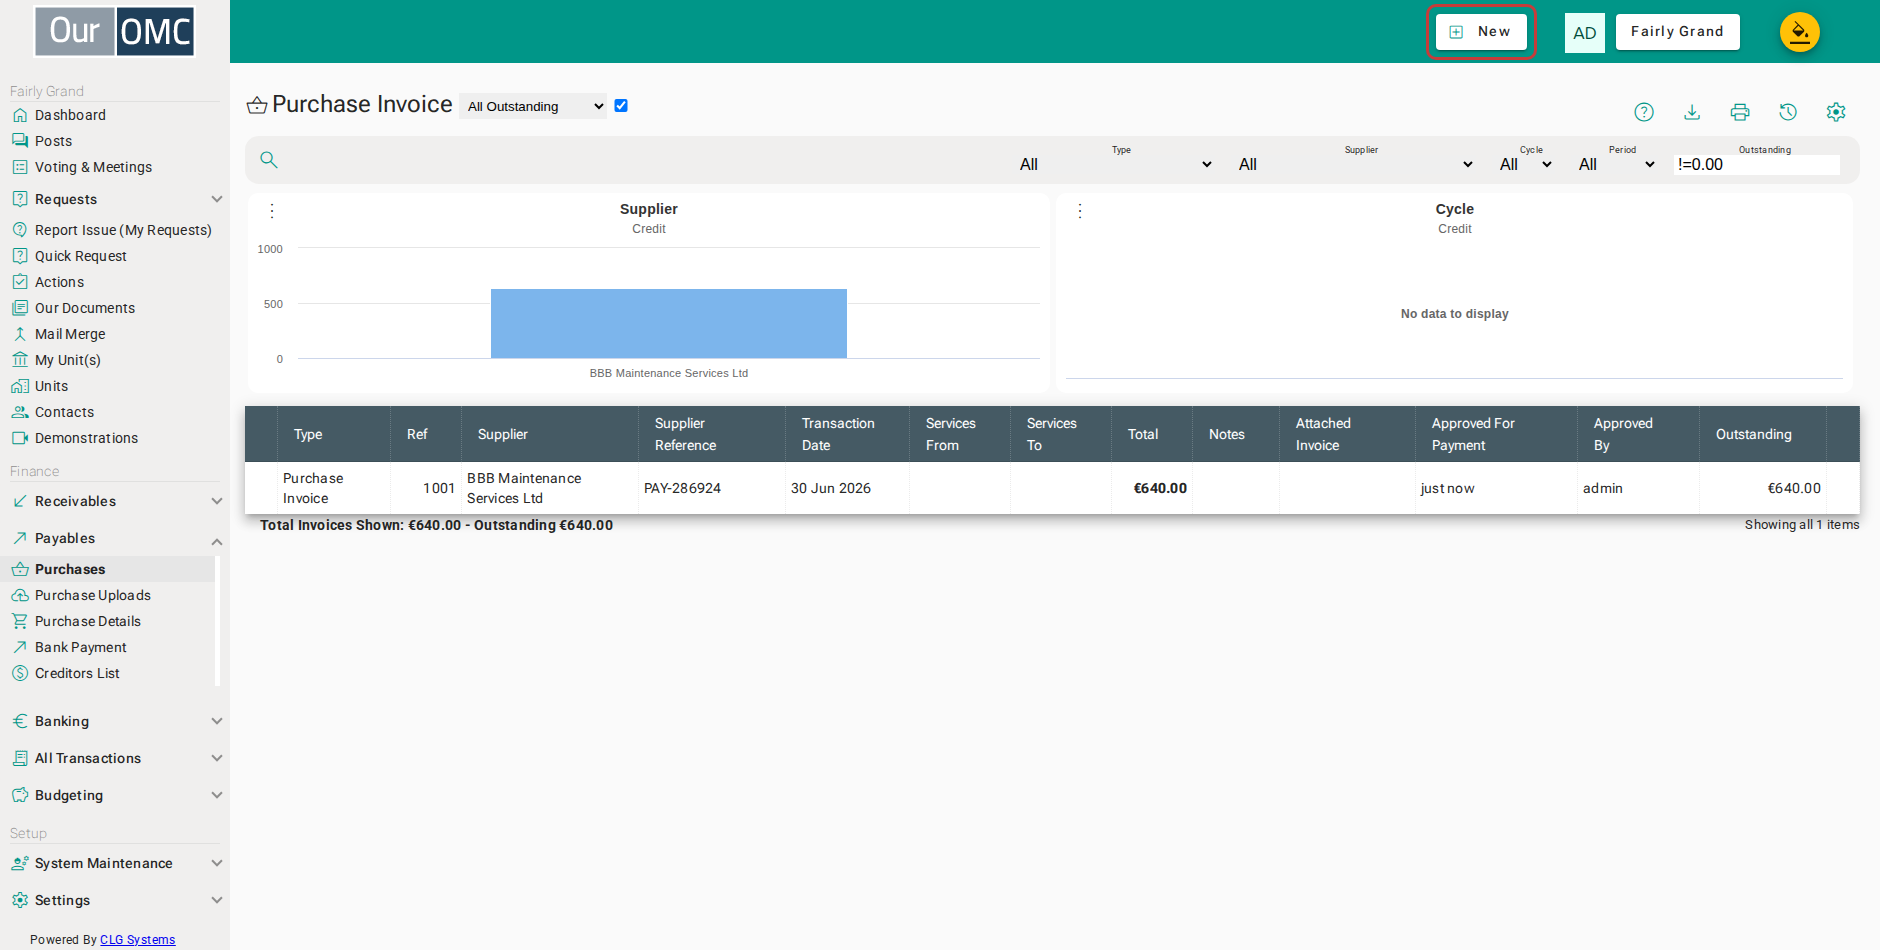
Task: Click the Outstanding filter input field
Action: (1757, 164)
